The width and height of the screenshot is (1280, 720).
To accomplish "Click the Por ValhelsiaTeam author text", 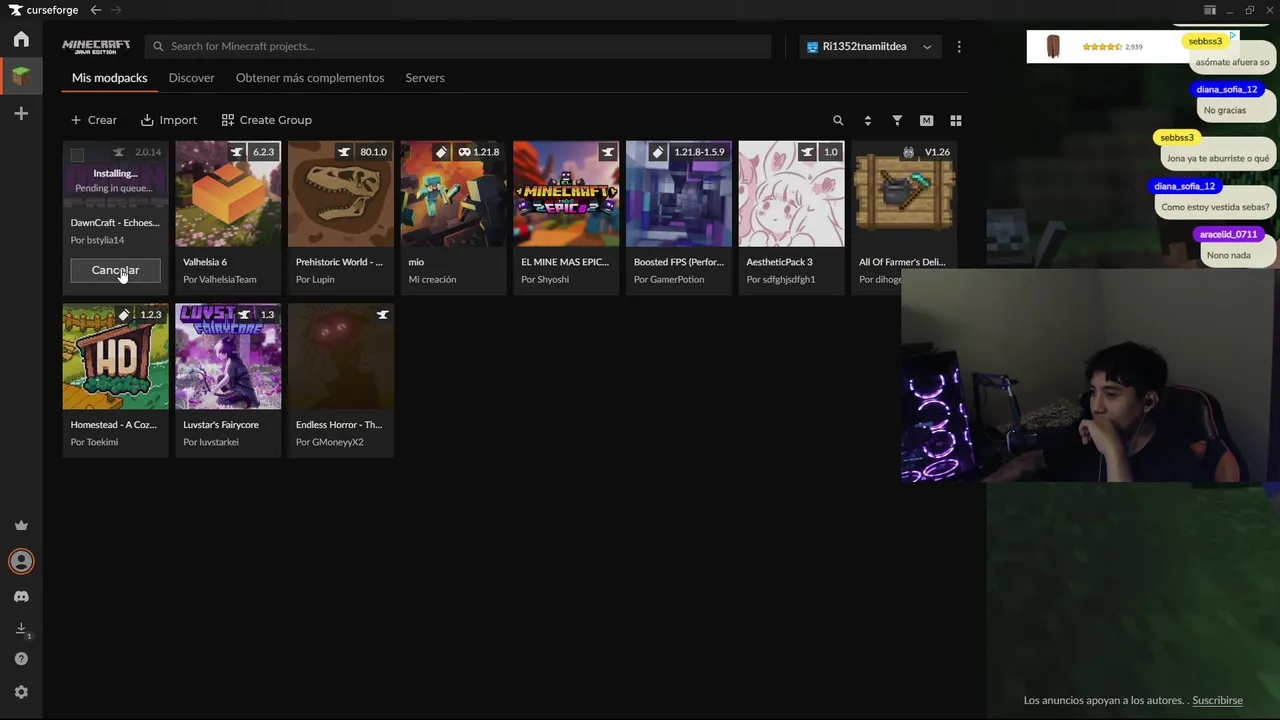I will 220,280.
